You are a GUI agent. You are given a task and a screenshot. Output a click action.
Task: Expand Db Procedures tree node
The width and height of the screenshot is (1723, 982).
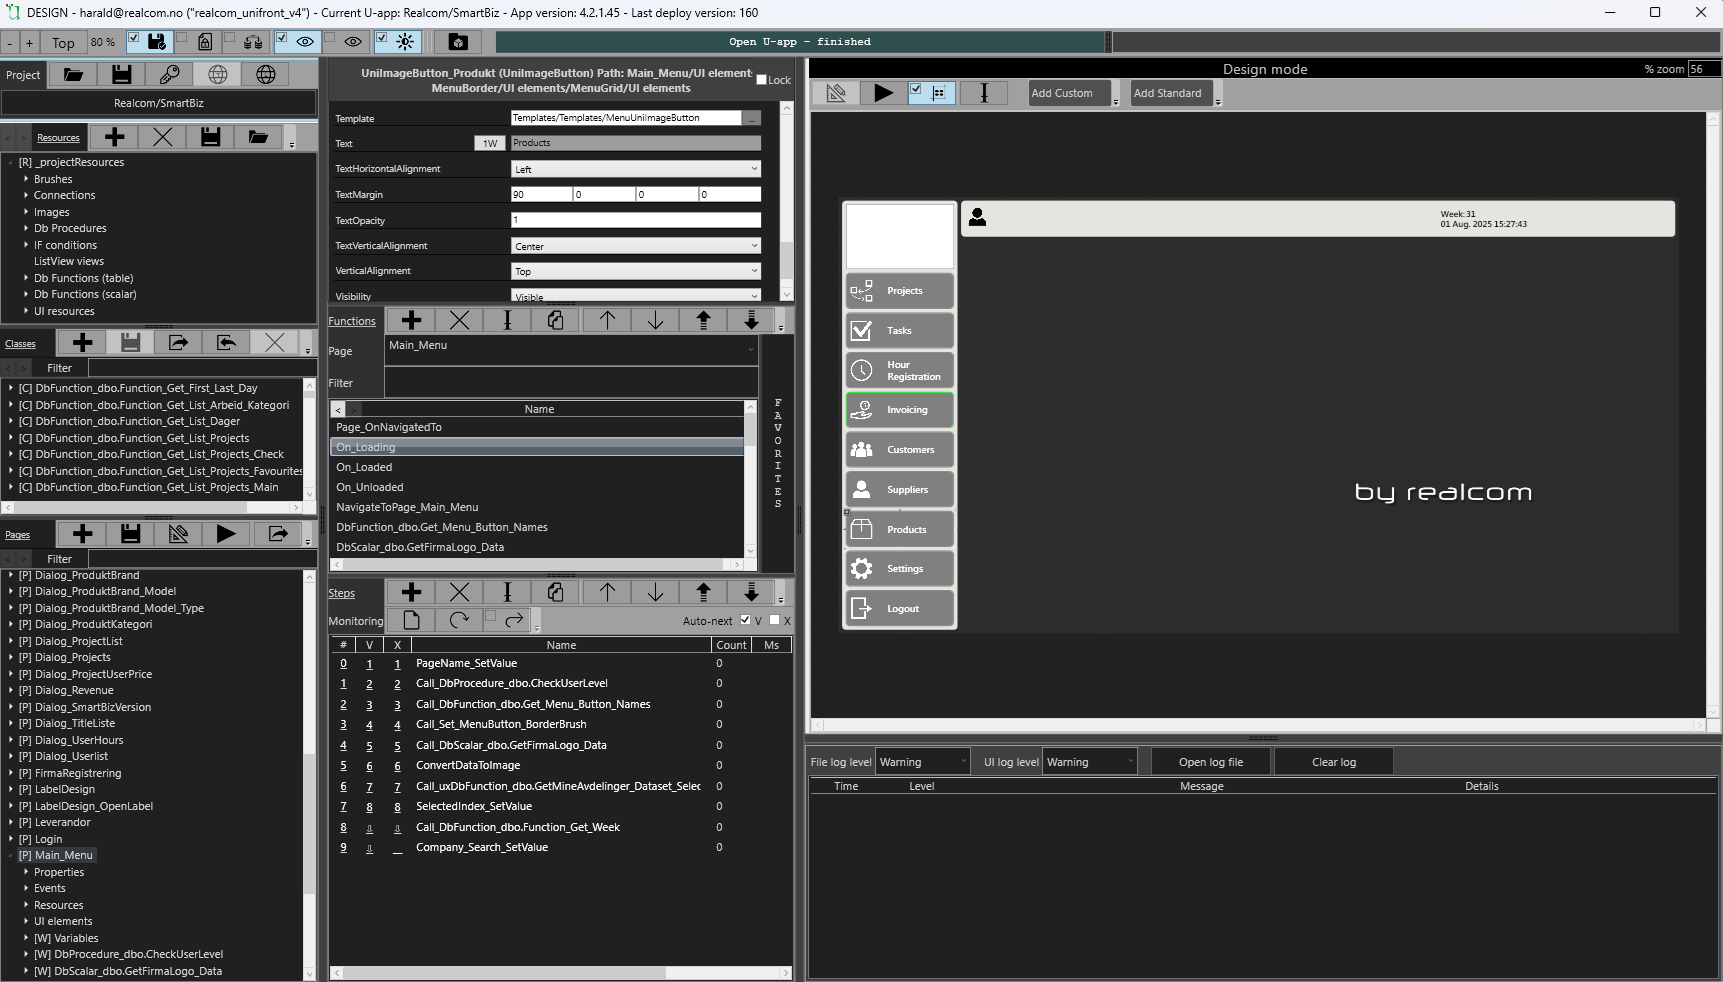click(26, 228)
